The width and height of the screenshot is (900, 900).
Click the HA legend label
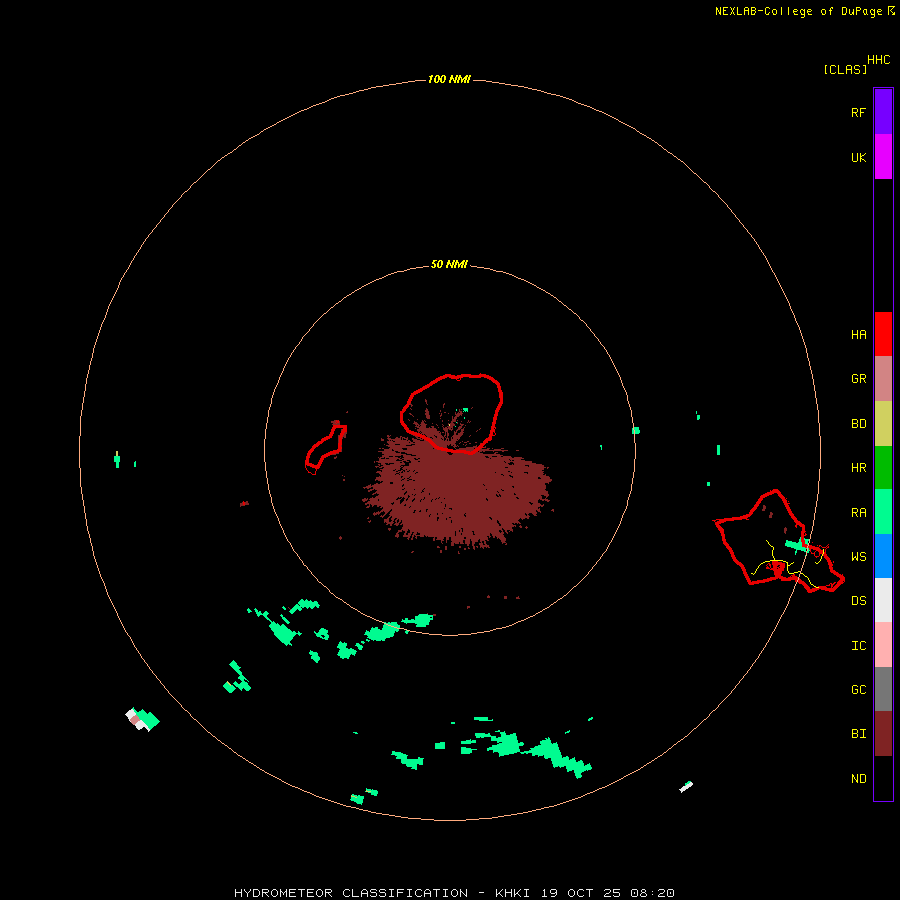pyautogui.click(x=858, y=335)
